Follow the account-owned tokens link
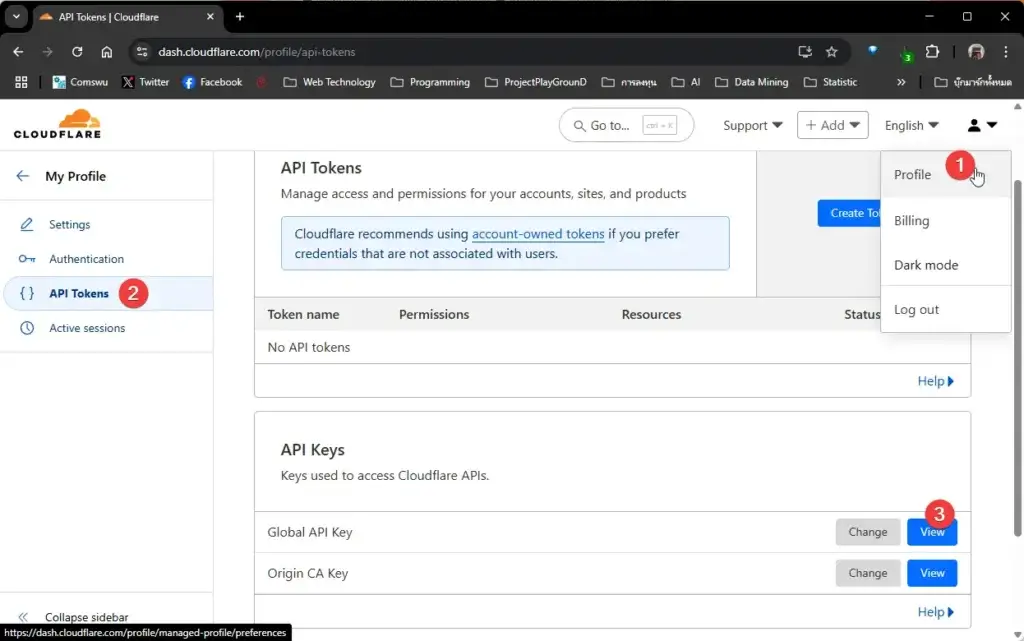The image size is (1024, 641). tap(538, 234)
